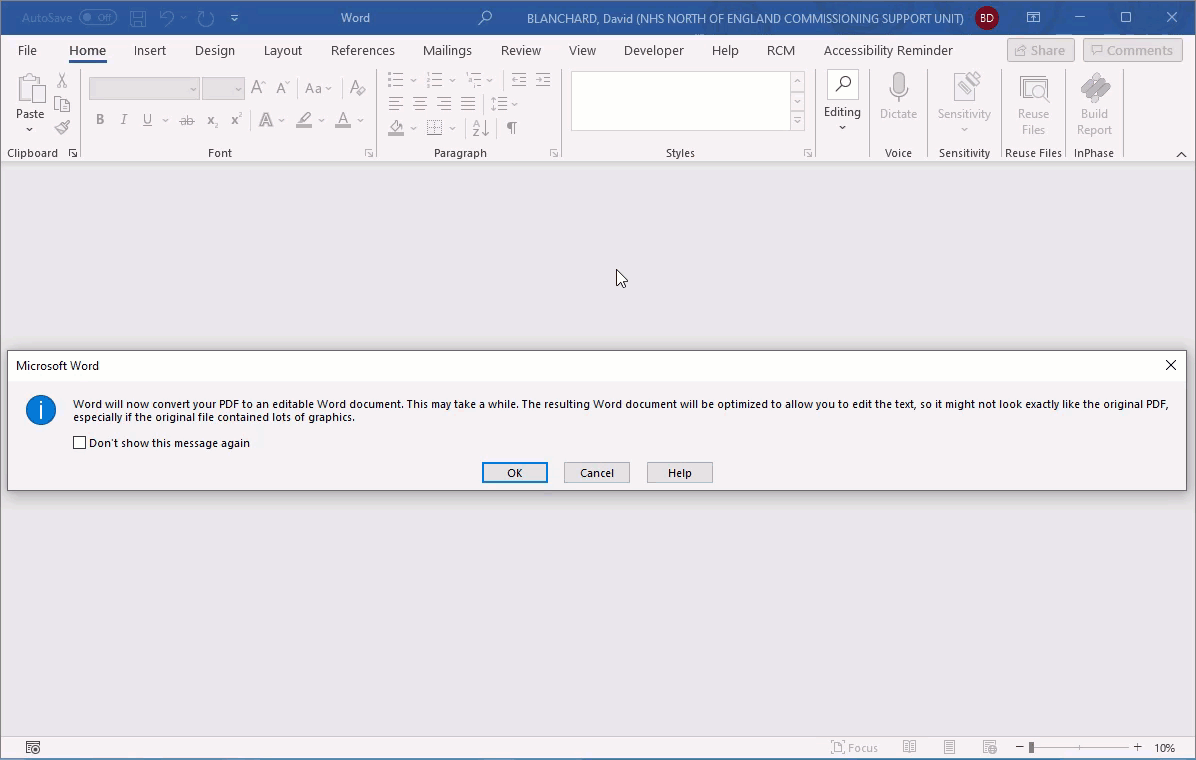Apply Strikethrough formatting
Screen dimensions: 1196x760
187,121
